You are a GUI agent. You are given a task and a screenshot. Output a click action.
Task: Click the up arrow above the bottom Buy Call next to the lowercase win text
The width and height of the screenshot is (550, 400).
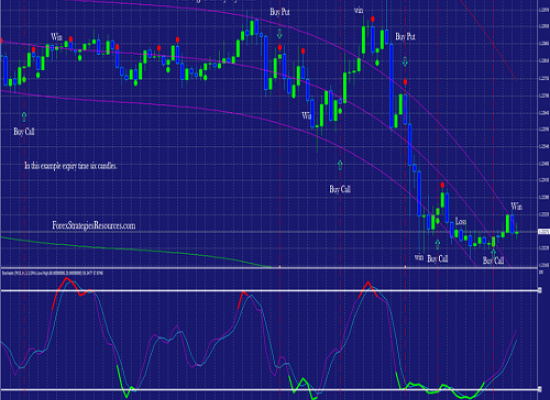(437, 244)
